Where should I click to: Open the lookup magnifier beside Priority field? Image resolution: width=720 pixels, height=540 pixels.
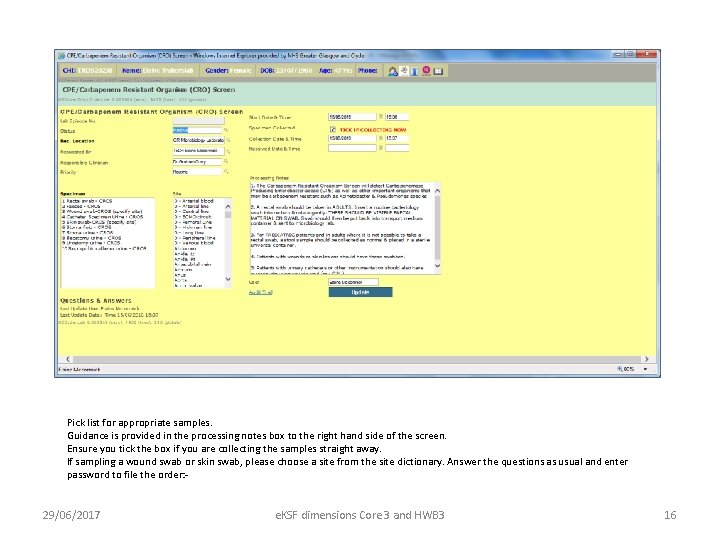[x=226, y=172]
